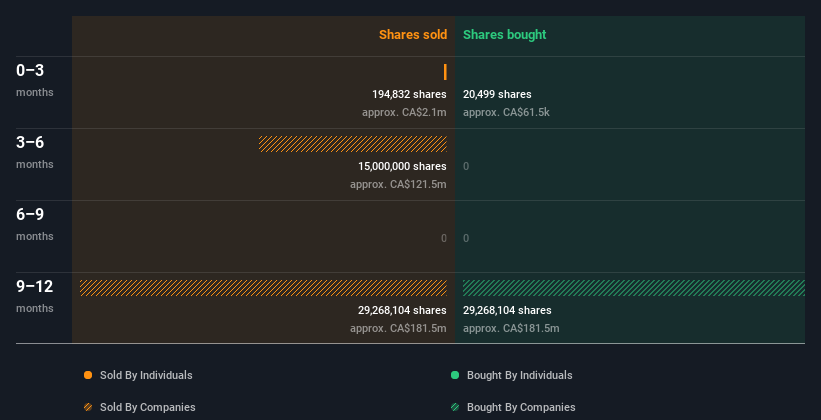Click the small orange 0–3 months sold bar
The image size is (821, 420).
point(445,72)
